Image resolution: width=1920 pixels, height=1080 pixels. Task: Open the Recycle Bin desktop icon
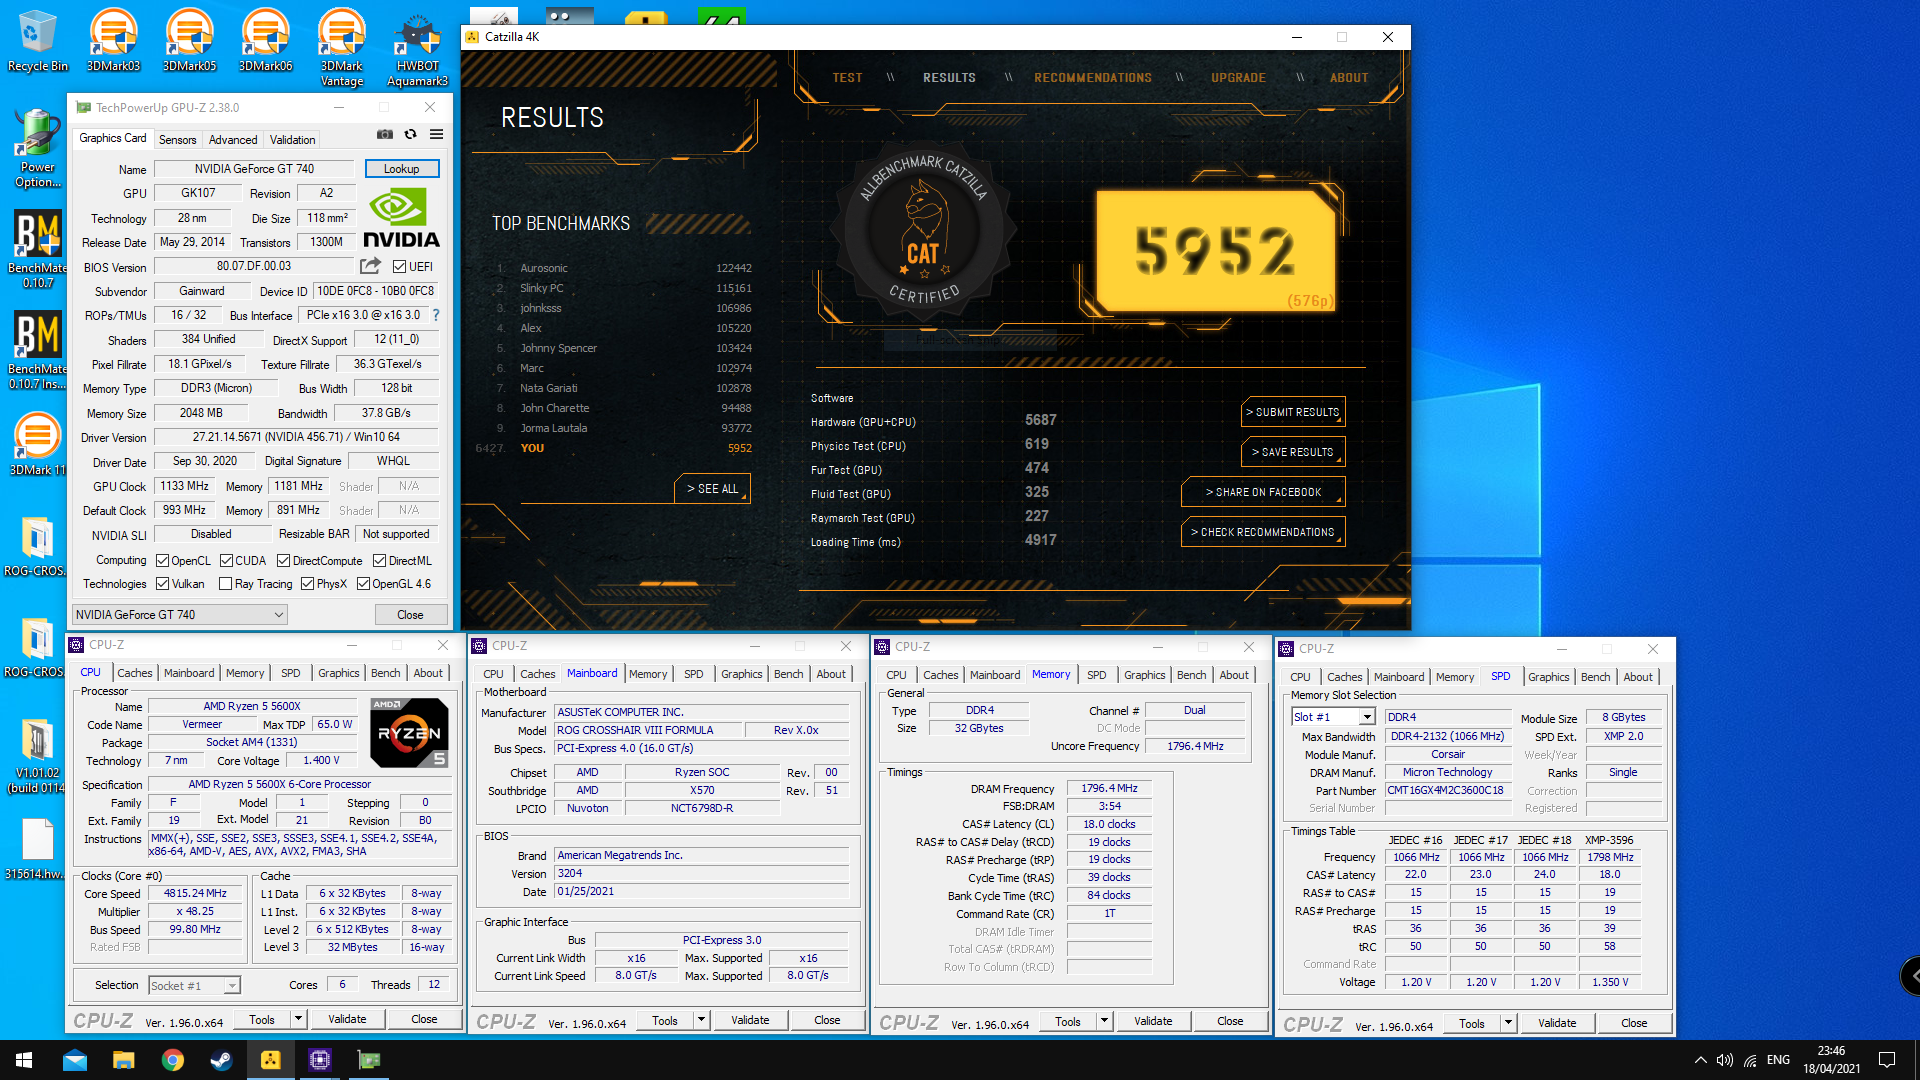point(37,42)
